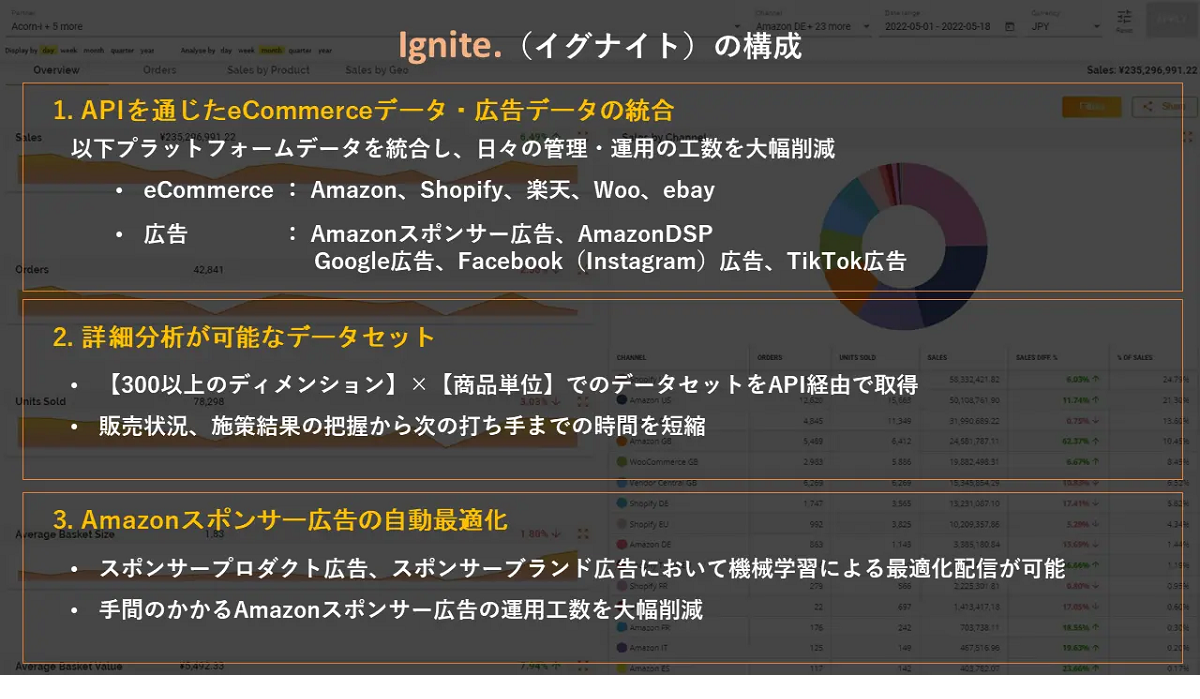The width and height of the screenshot is (1200, 699).
Task: Switch to the Orders tab
Action: (159, 70)
